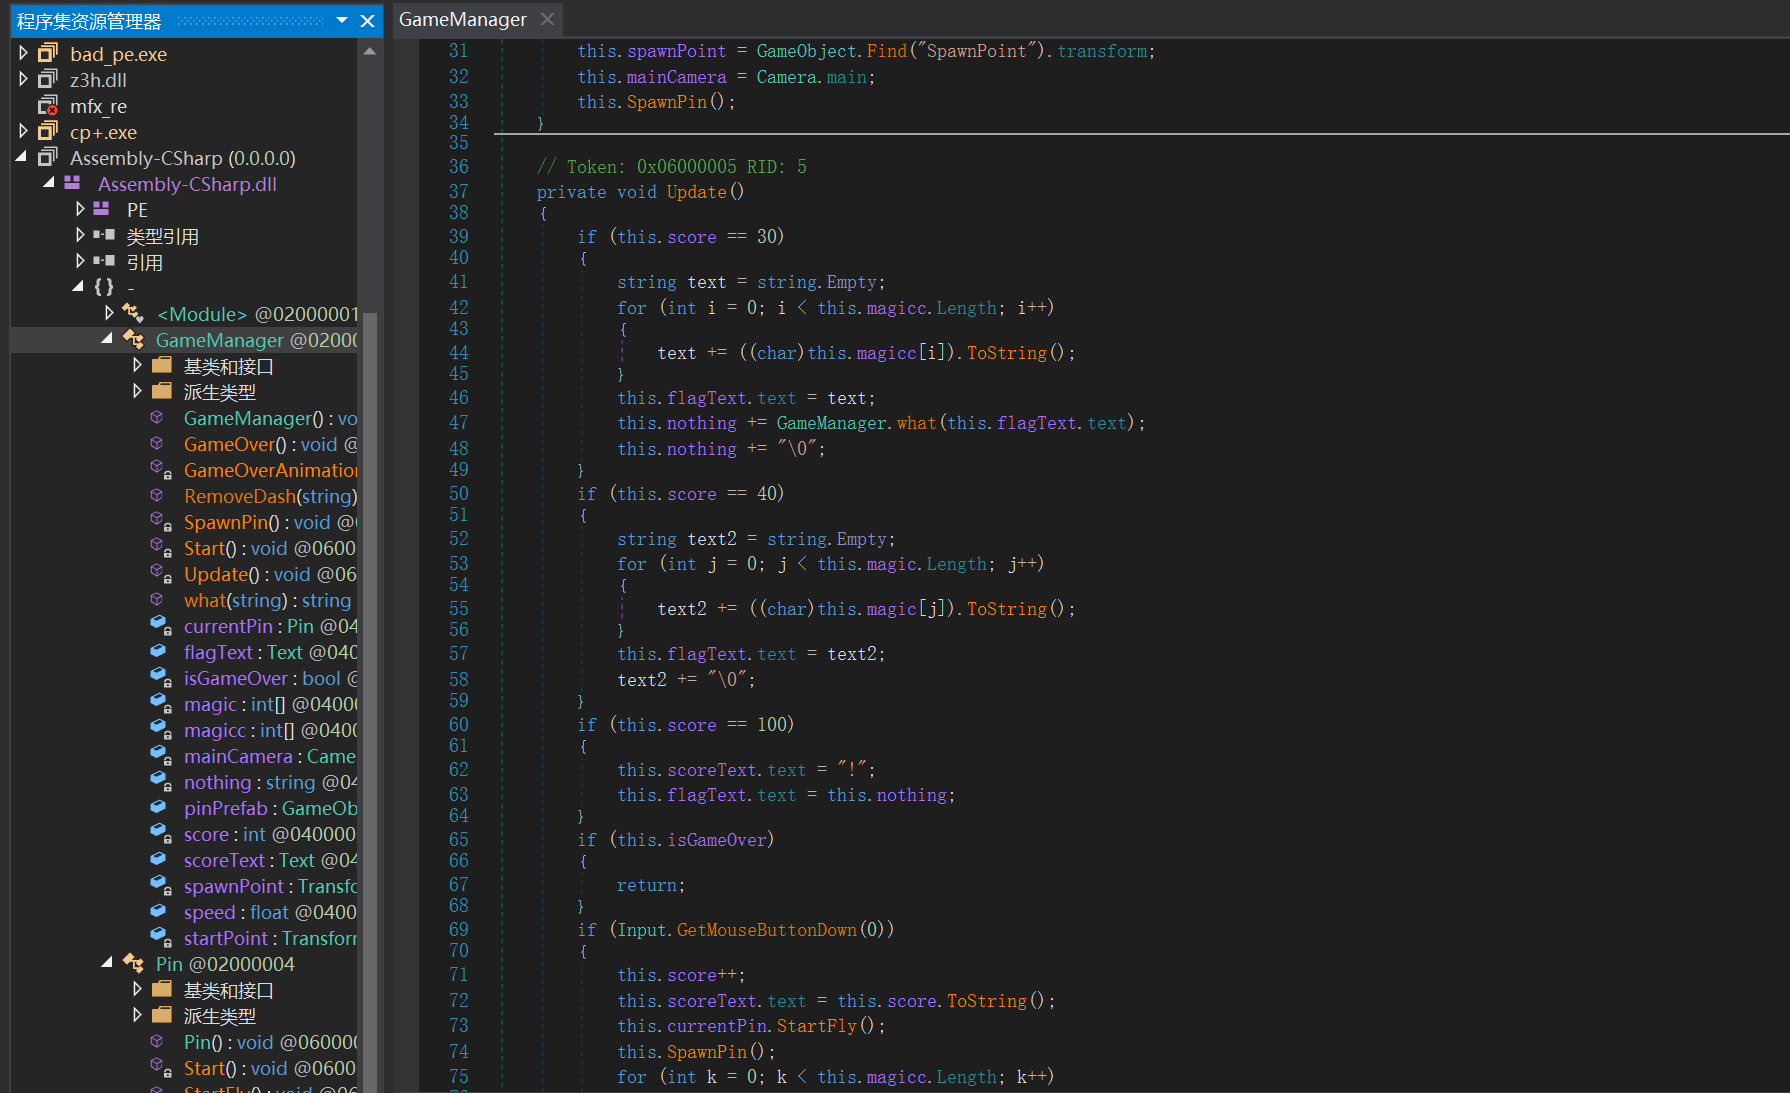1790x1093 pixels.
Task: Click the 基类和接口 folder icon under GameManager
Action: point(162,365)
